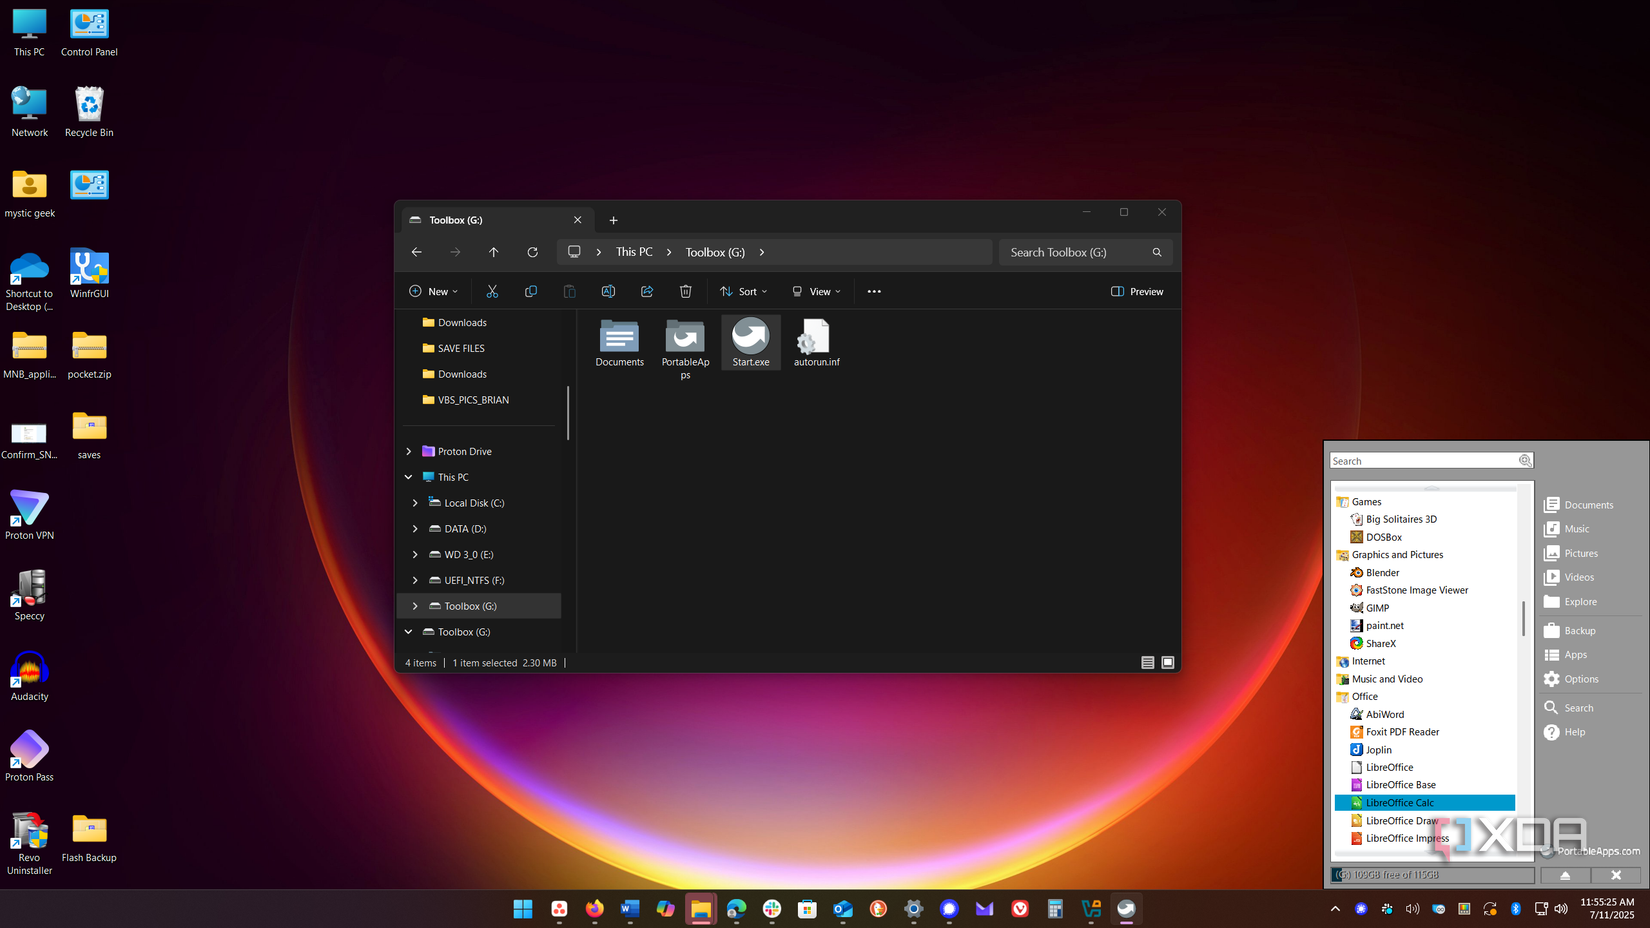
Task: Open the Windows Start button
Action: (x=523, y=909)
